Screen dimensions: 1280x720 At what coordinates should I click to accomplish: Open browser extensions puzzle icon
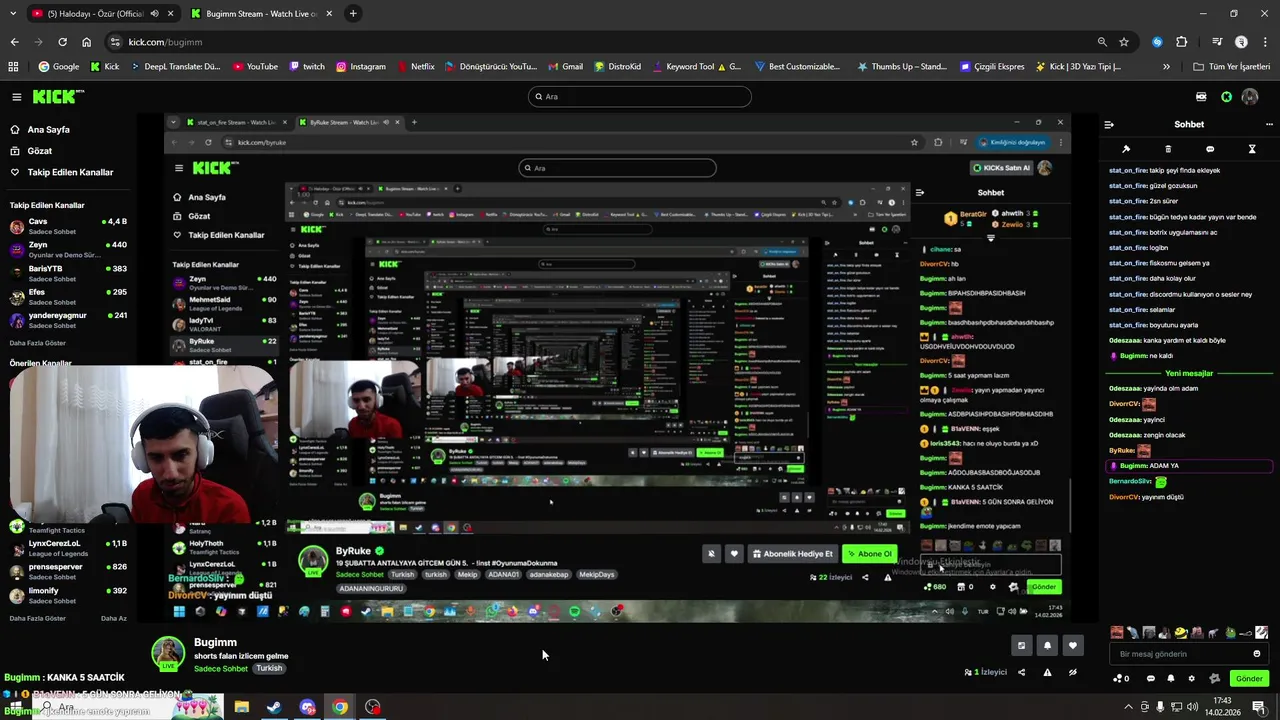[1181, 42]
